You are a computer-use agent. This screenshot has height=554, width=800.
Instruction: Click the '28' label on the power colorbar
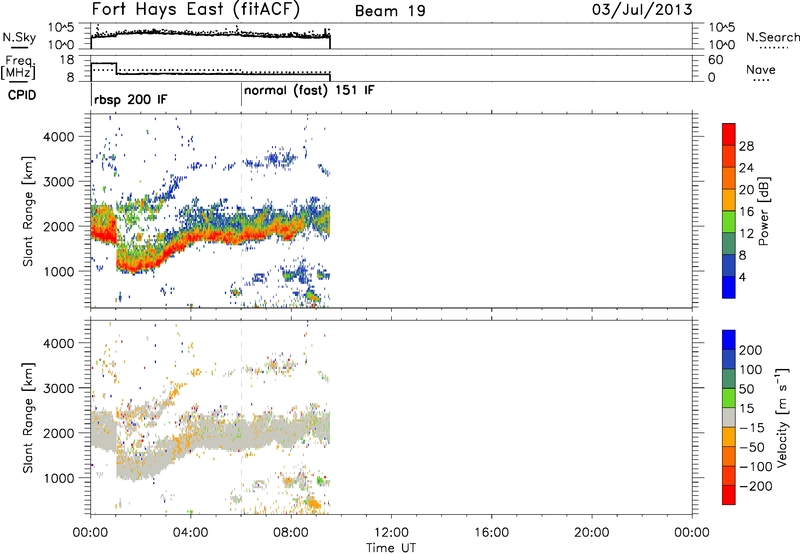click(x=746, y=146)
